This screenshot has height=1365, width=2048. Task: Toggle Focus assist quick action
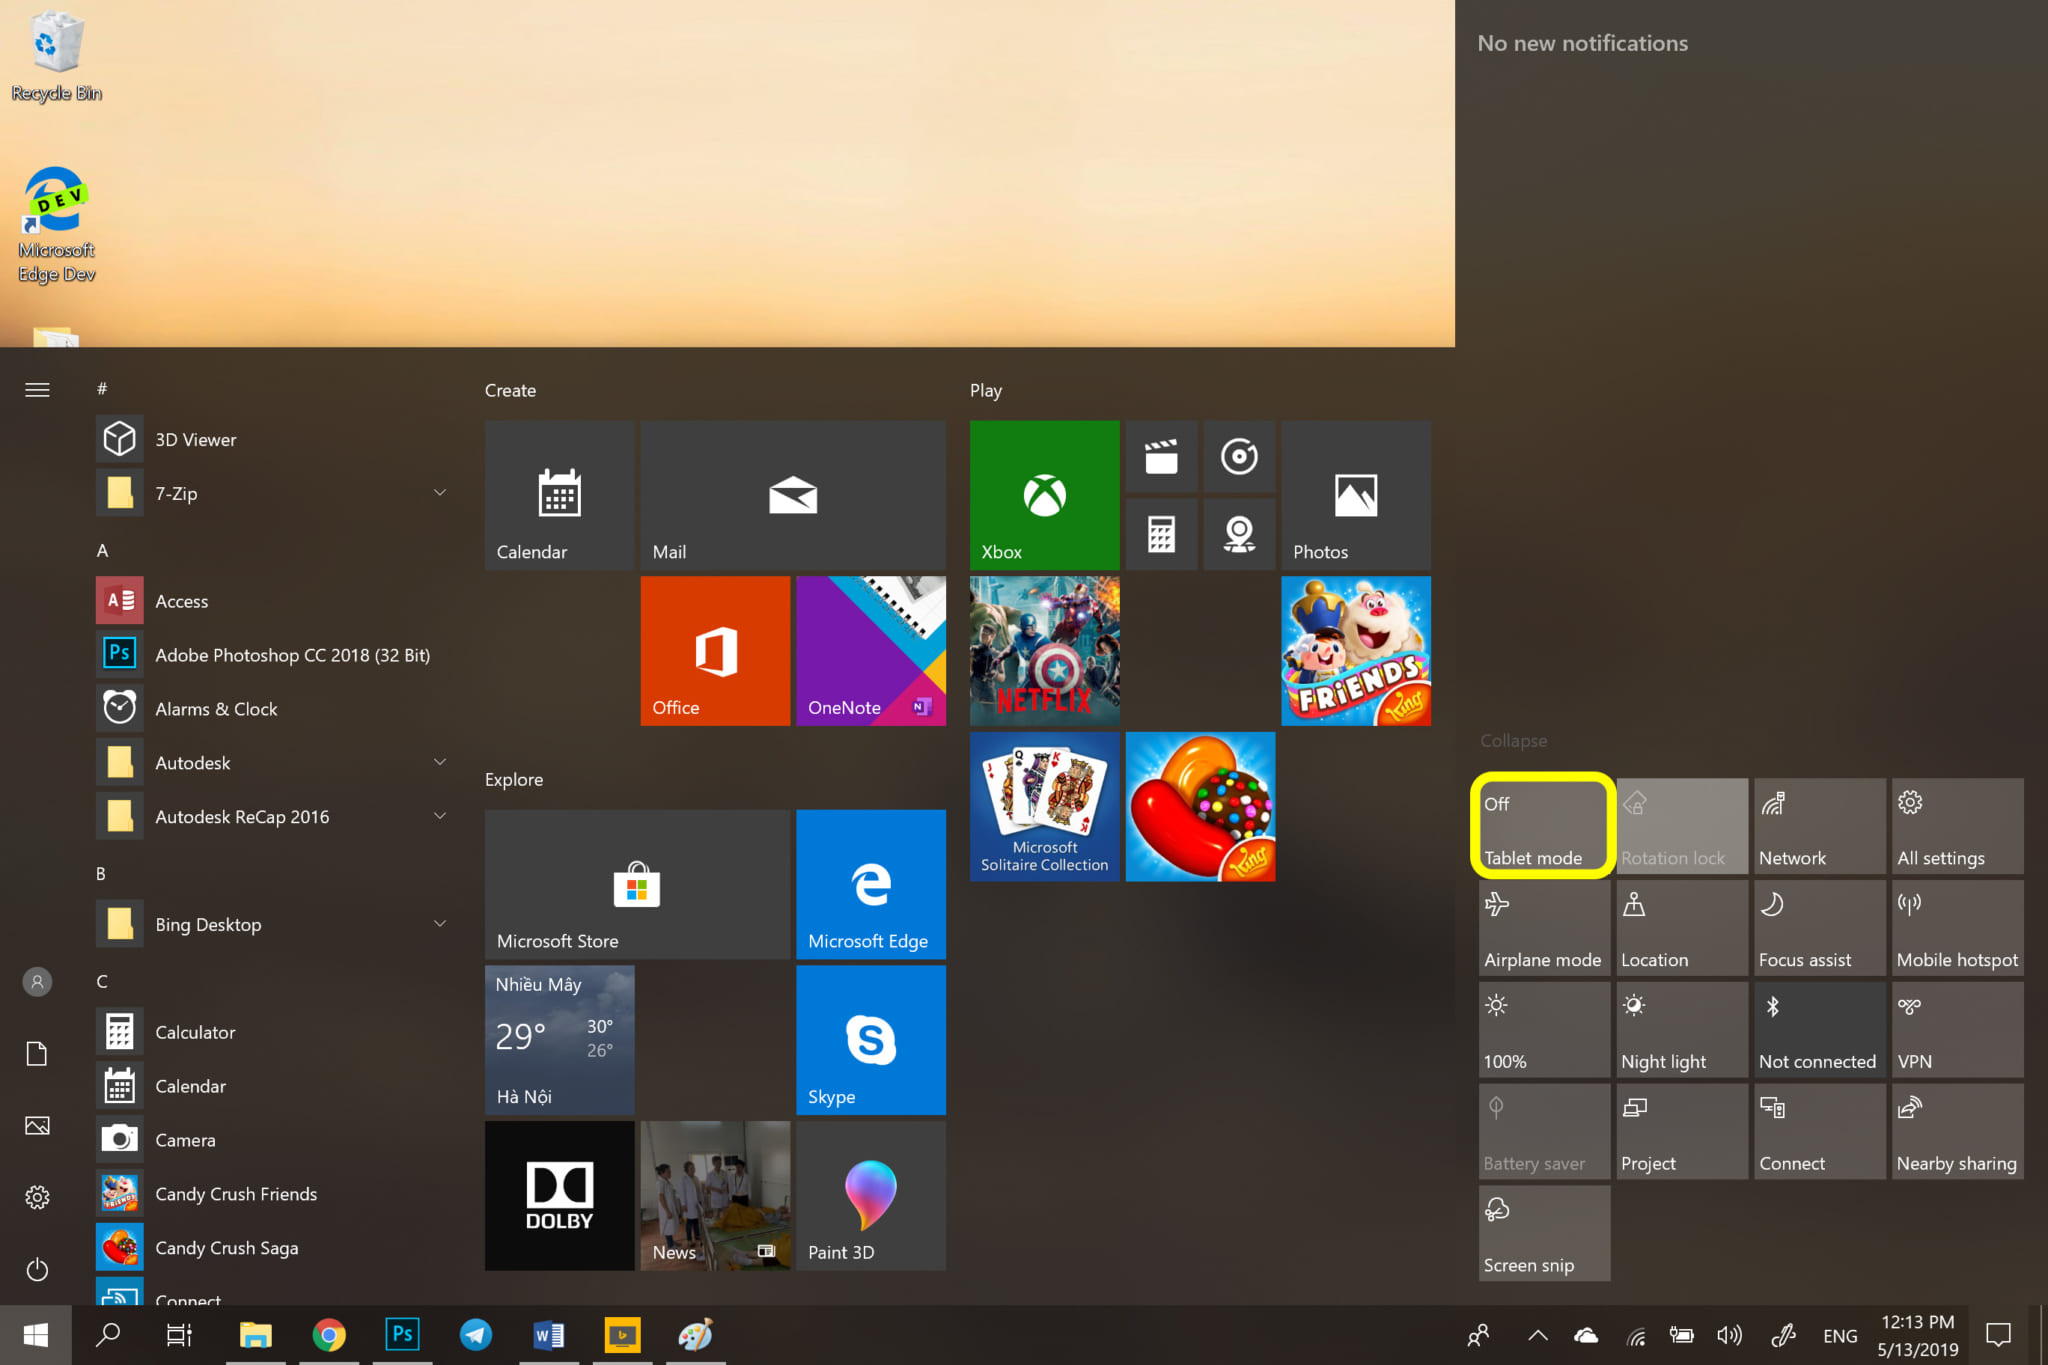1820,928
